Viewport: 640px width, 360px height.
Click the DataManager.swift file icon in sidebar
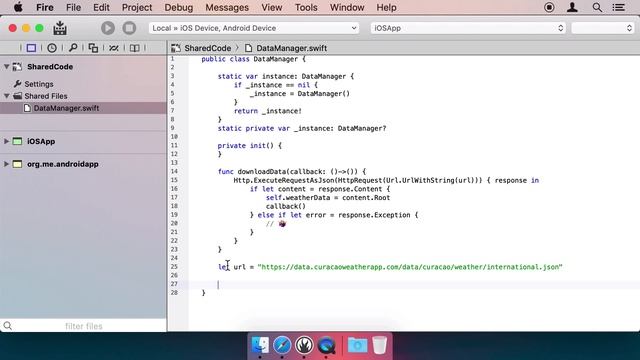[x=27, y=108]
